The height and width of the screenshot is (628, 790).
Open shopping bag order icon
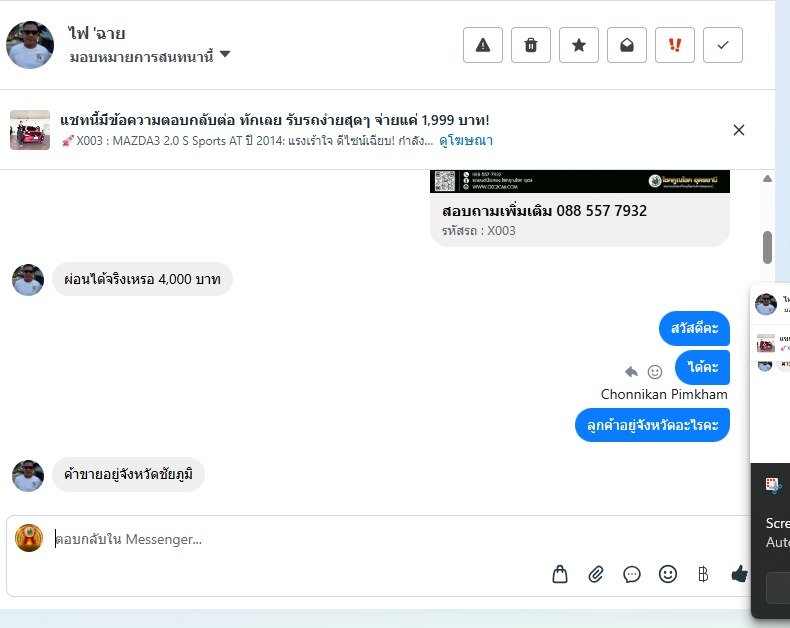pyautogui.click(x=560, y=574)
